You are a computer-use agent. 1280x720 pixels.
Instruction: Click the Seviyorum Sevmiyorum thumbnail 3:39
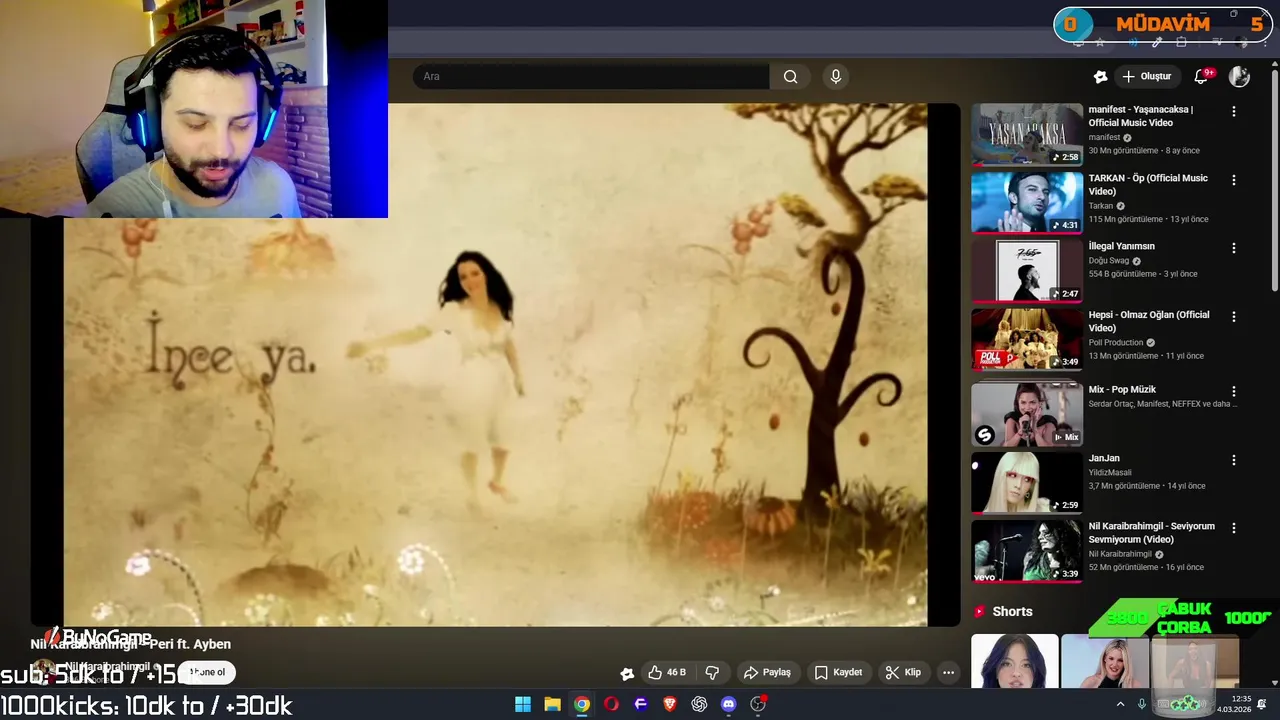[x=1027, y=551]
